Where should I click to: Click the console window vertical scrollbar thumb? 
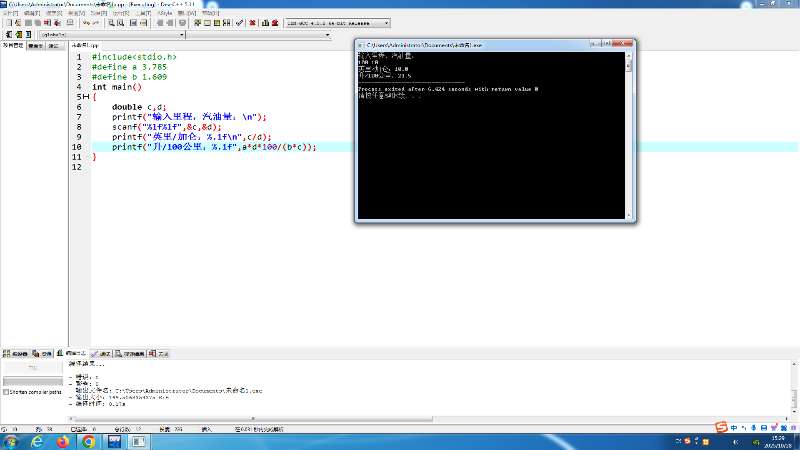[629, 65]
